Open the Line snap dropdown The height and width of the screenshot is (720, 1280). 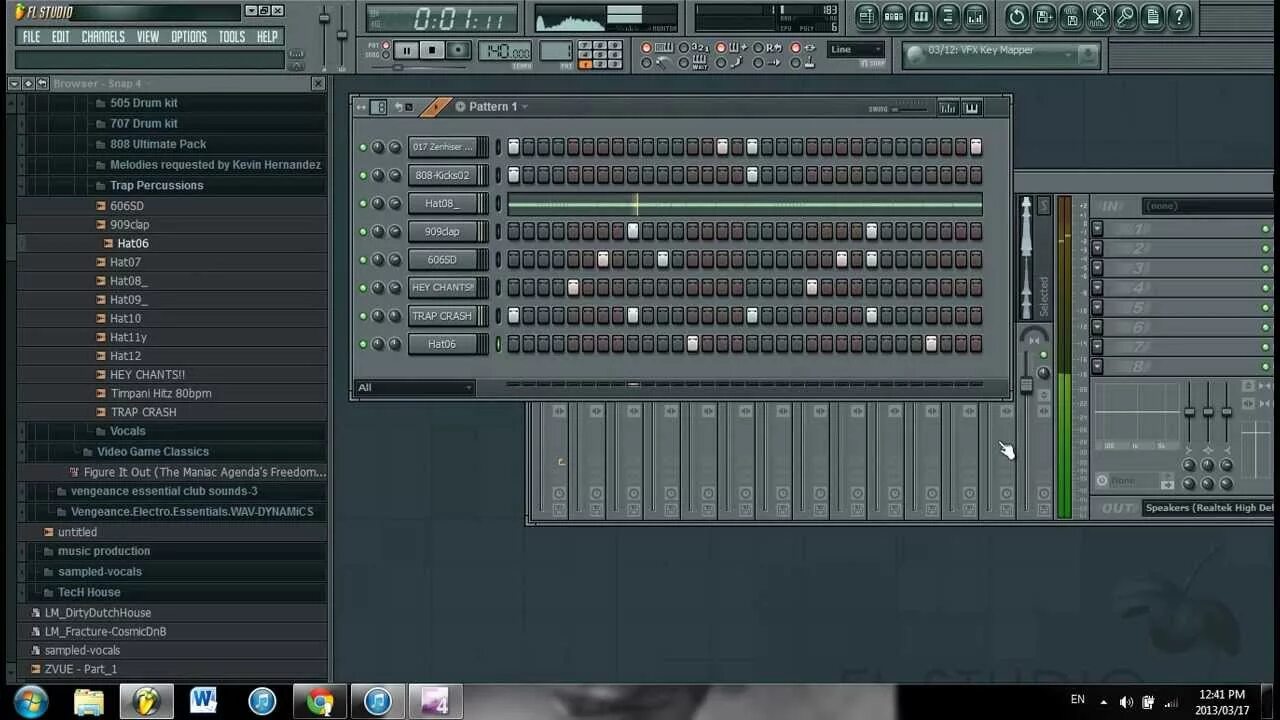coord(856,49)
